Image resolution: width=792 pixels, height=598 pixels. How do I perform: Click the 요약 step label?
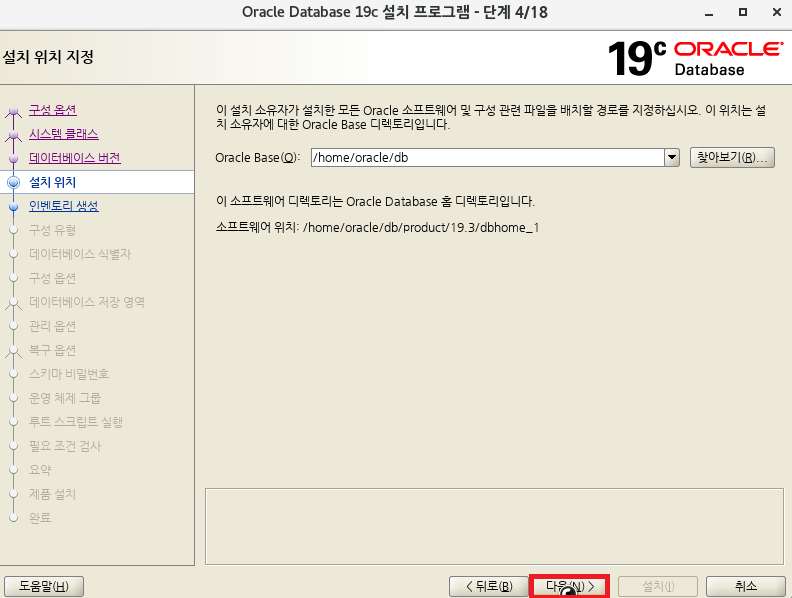(40, 470)
